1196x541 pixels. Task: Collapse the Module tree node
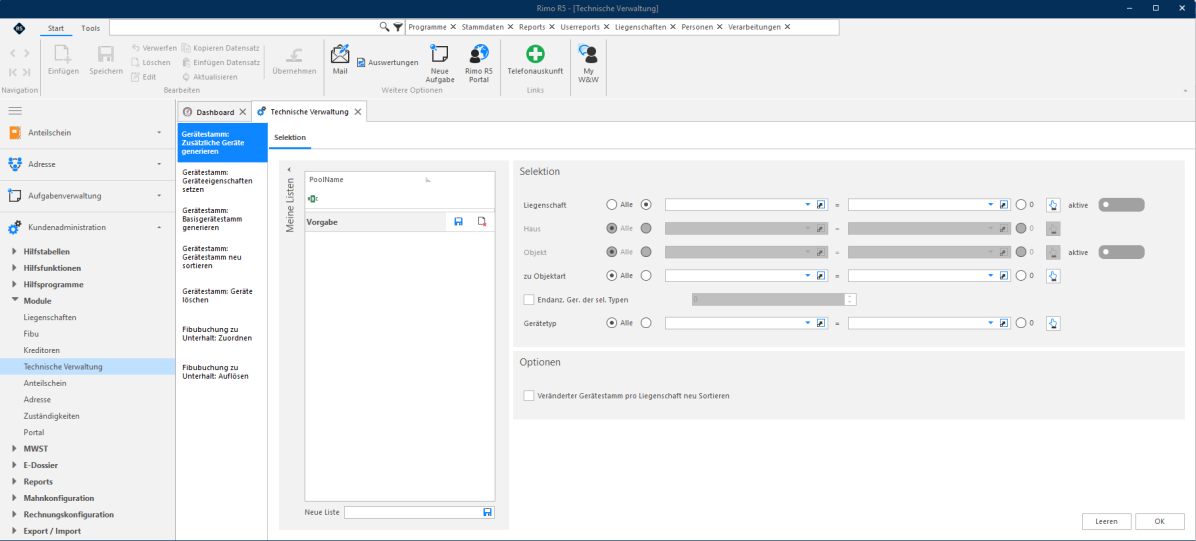(16, 301)
